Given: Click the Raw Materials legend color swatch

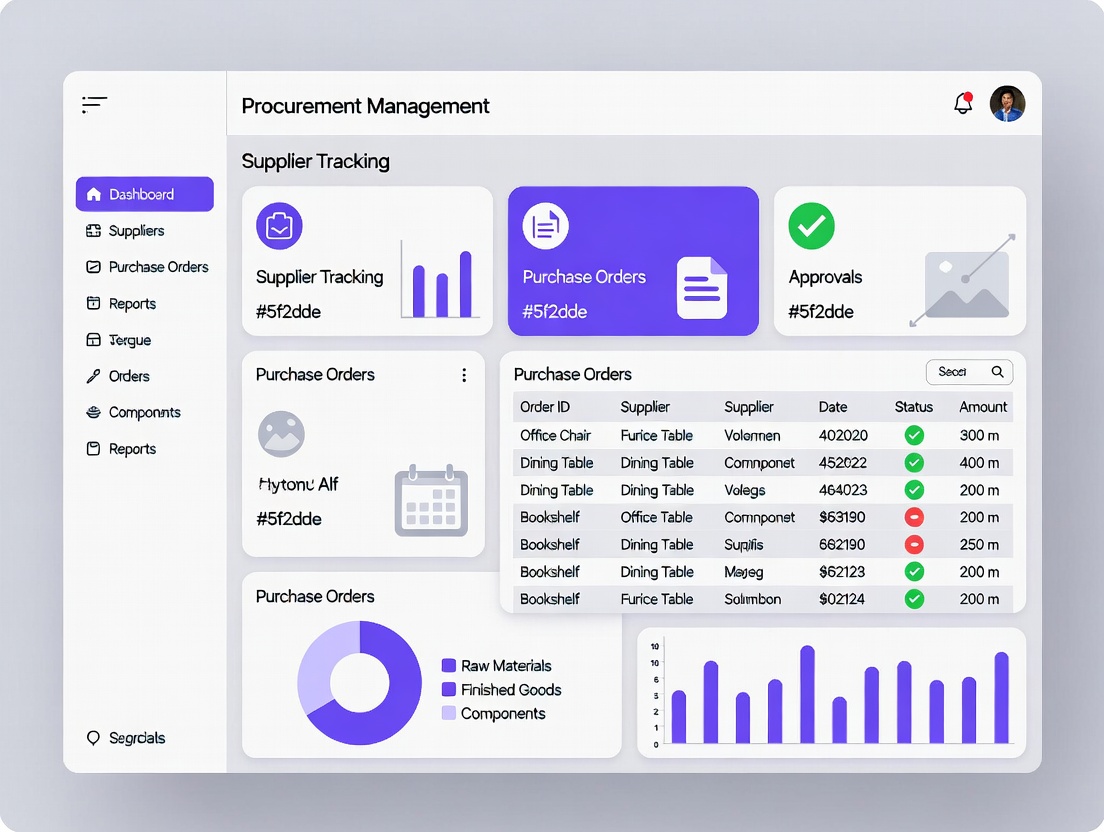Looking at the screenshot, I should coord(449,666).
